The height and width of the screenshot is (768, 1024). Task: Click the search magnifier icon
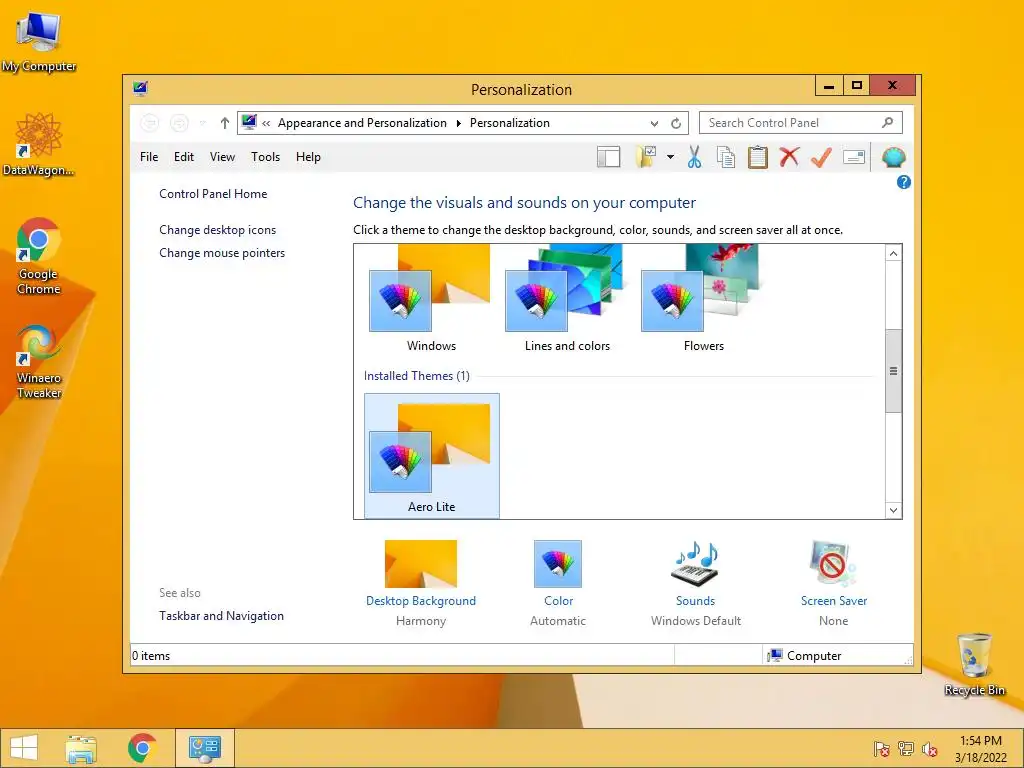(887, 122)
